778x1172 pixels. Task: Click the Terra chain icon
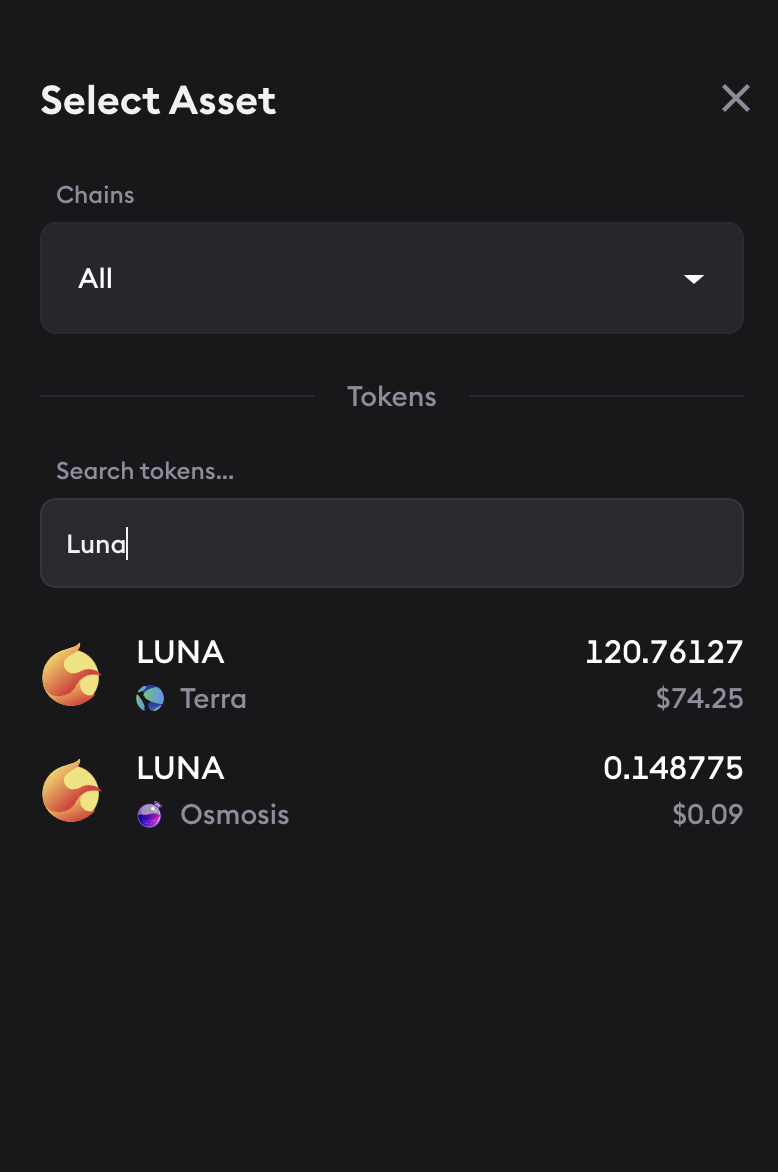click(x=150, y=698)
